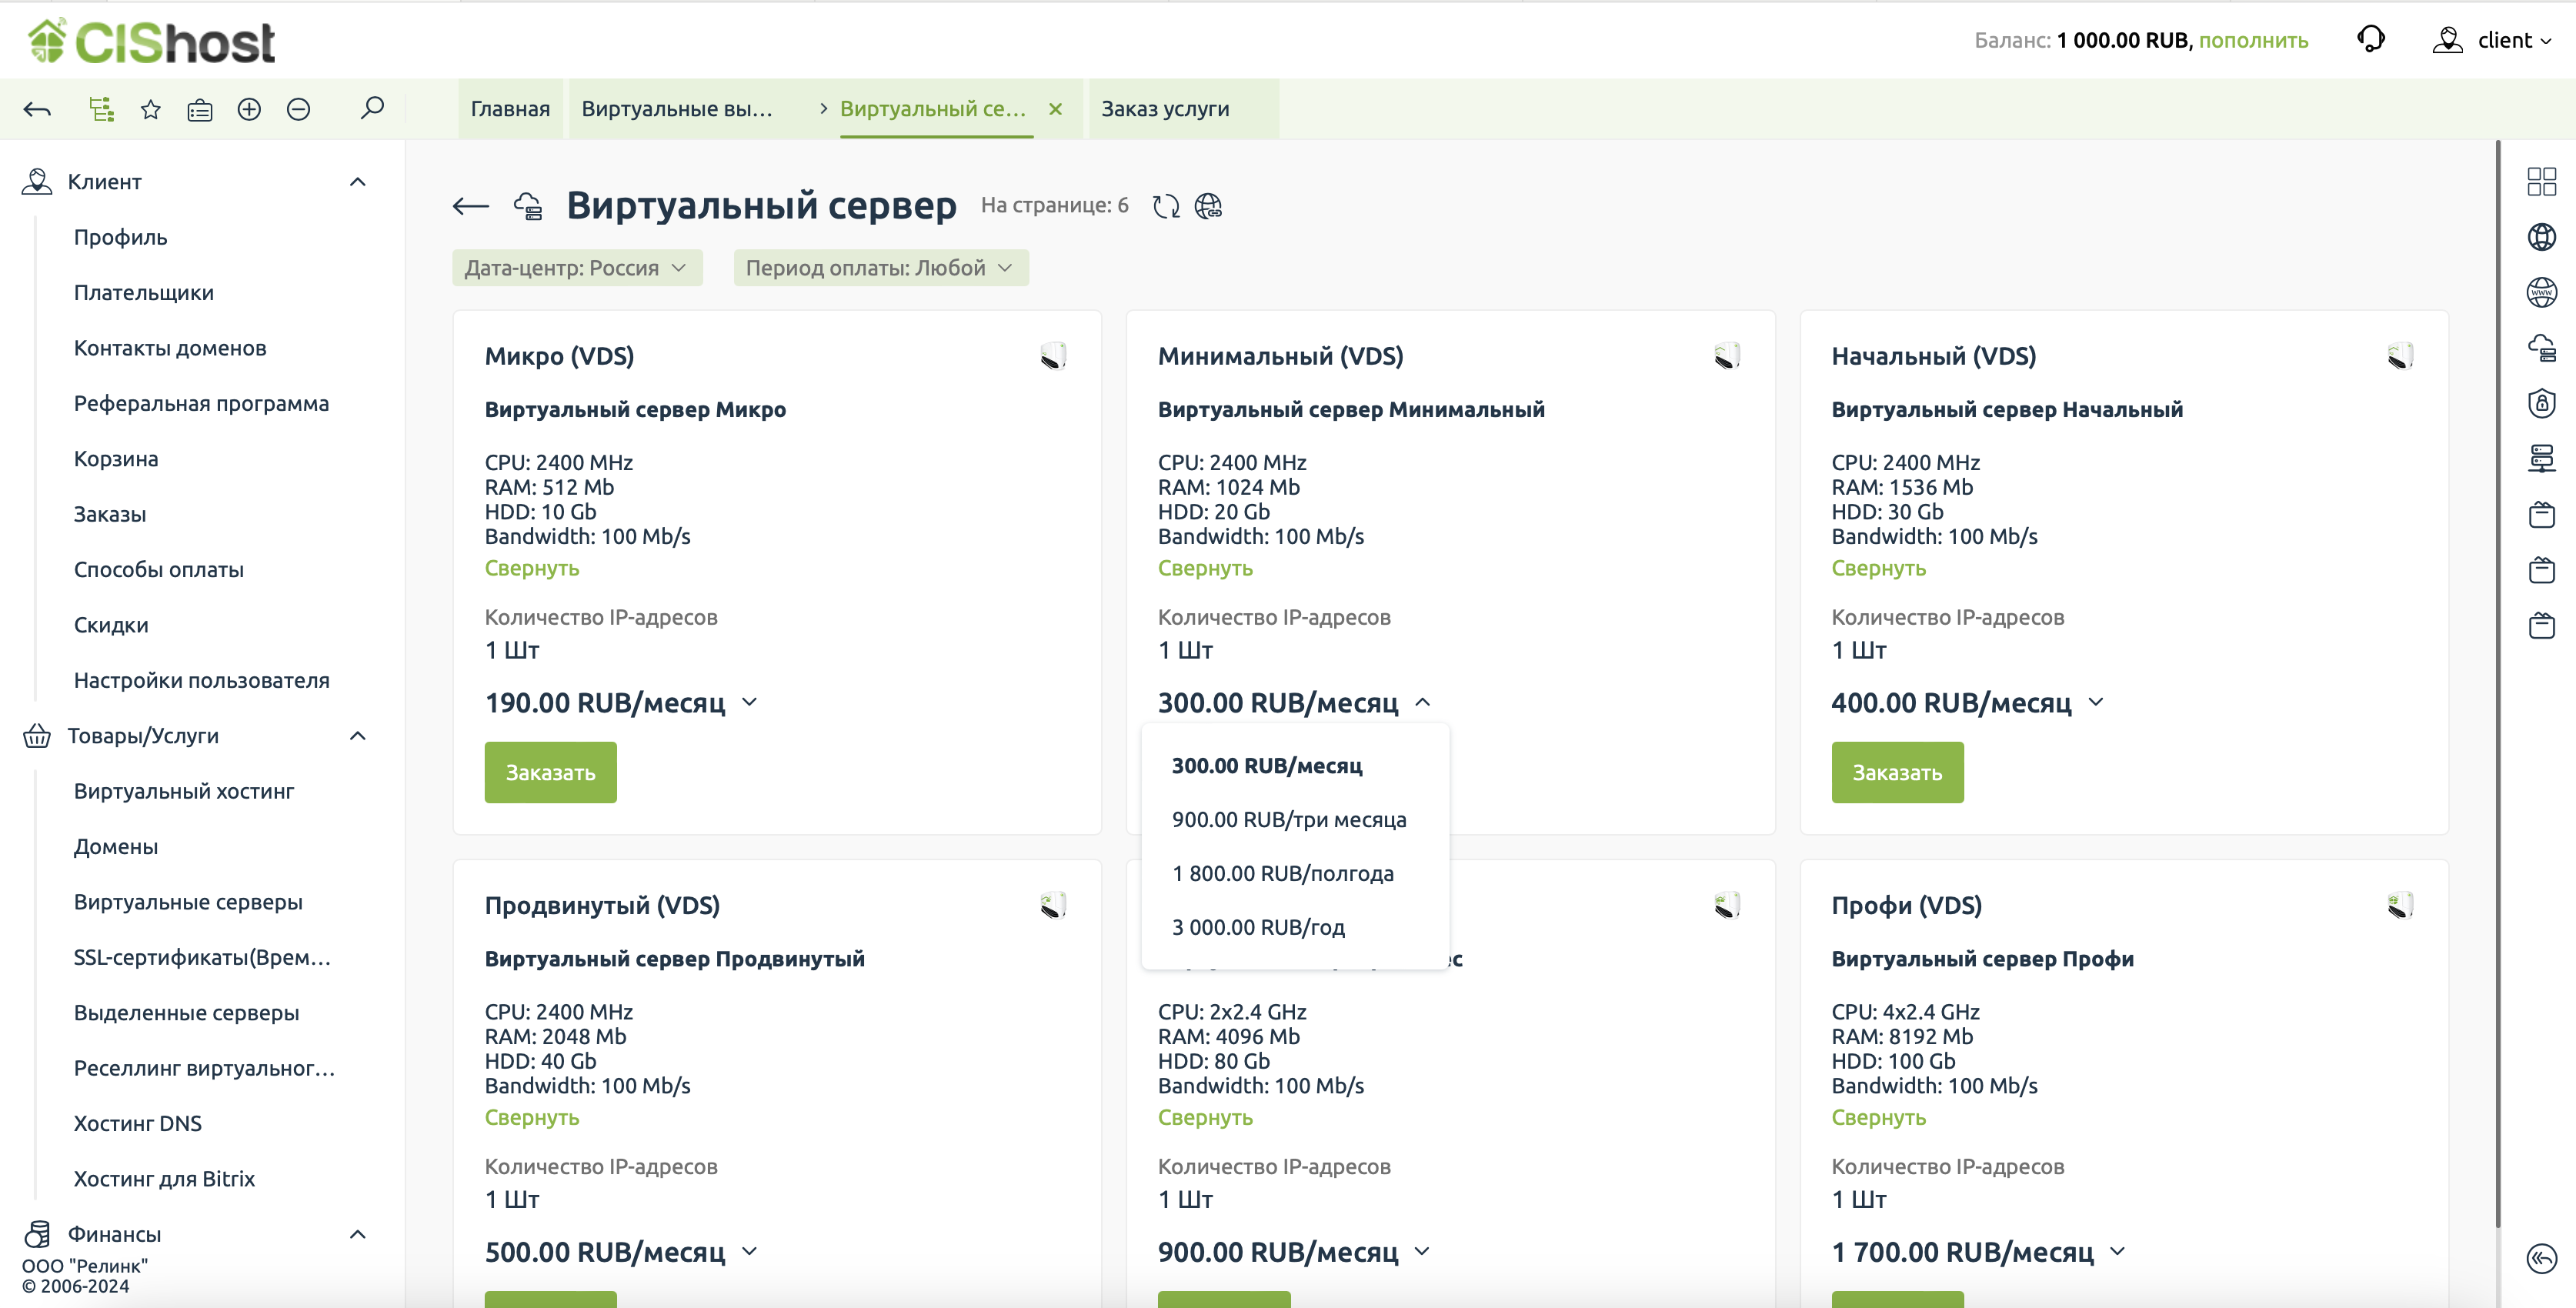The image size is (2576, 1308).
Task: Open the Дата-центр: Россия filter dropdown
Action: pos(577,268)
